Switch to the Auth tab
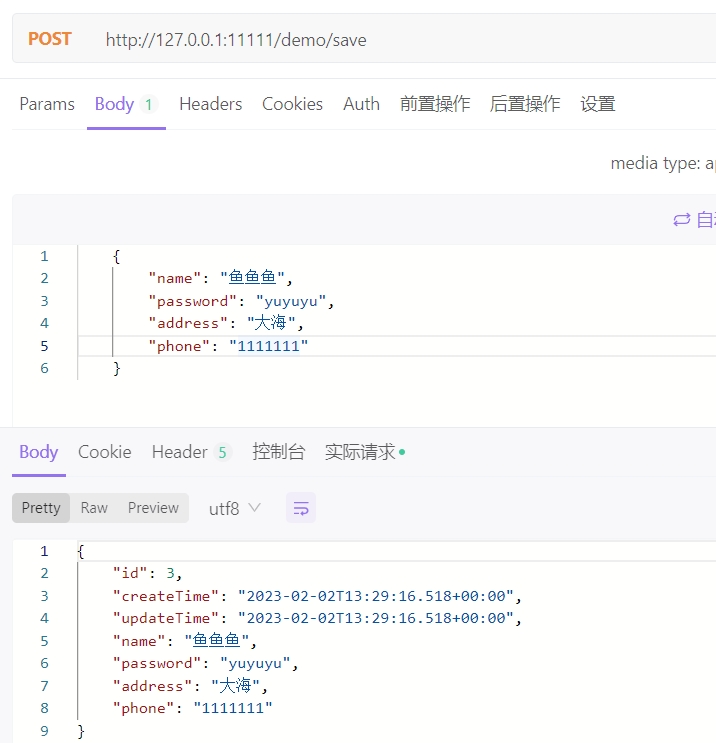Viewport: 716px width, 743px height. click(361, 104)
